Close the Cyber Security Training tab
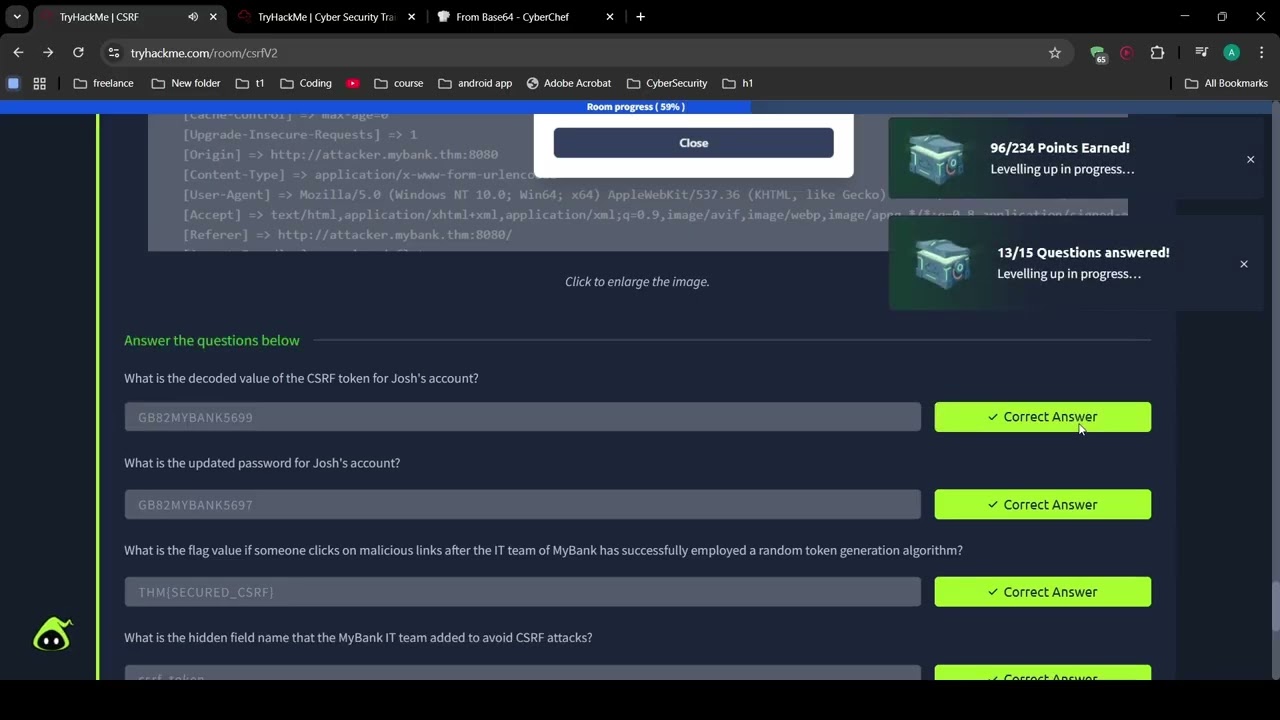Screen dimensions: 1280x720 point(411,17)
